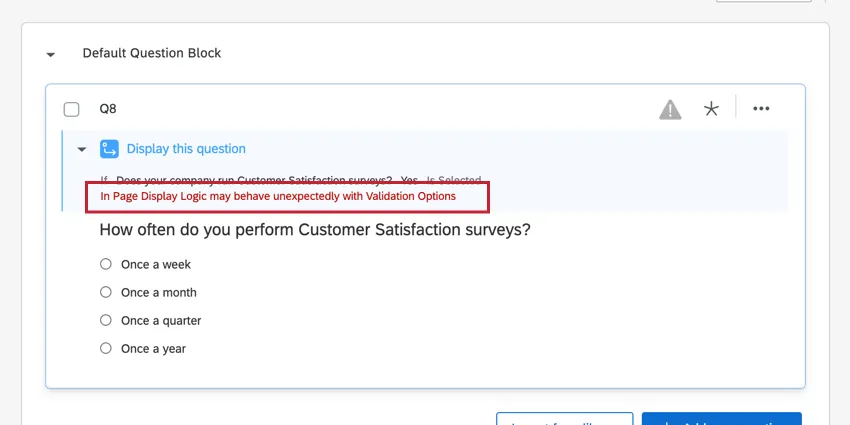
Task: Select the "Once a month" radio button
Action: coord(106,292)
